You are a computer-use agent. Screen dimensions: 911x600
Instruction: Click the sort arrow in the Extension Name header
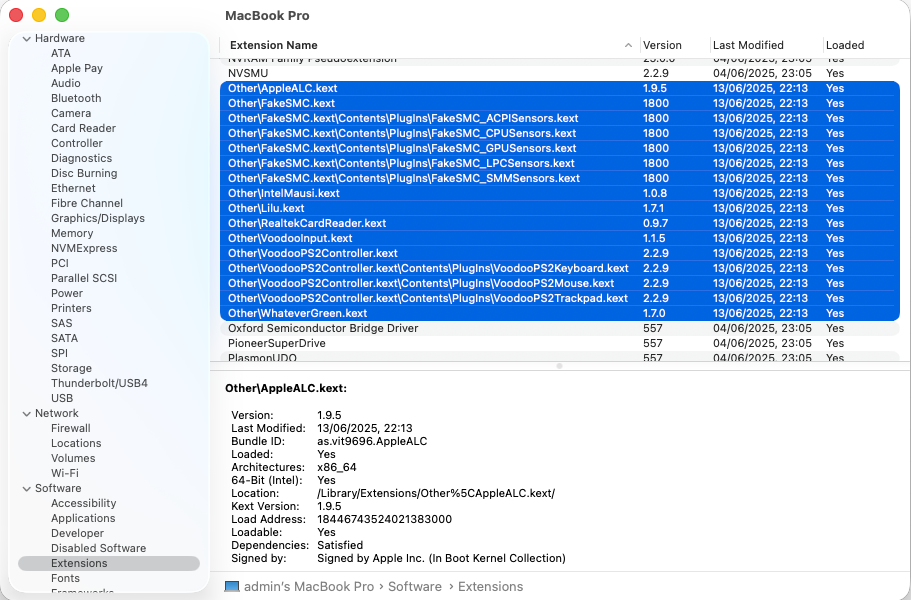point(628,45)
